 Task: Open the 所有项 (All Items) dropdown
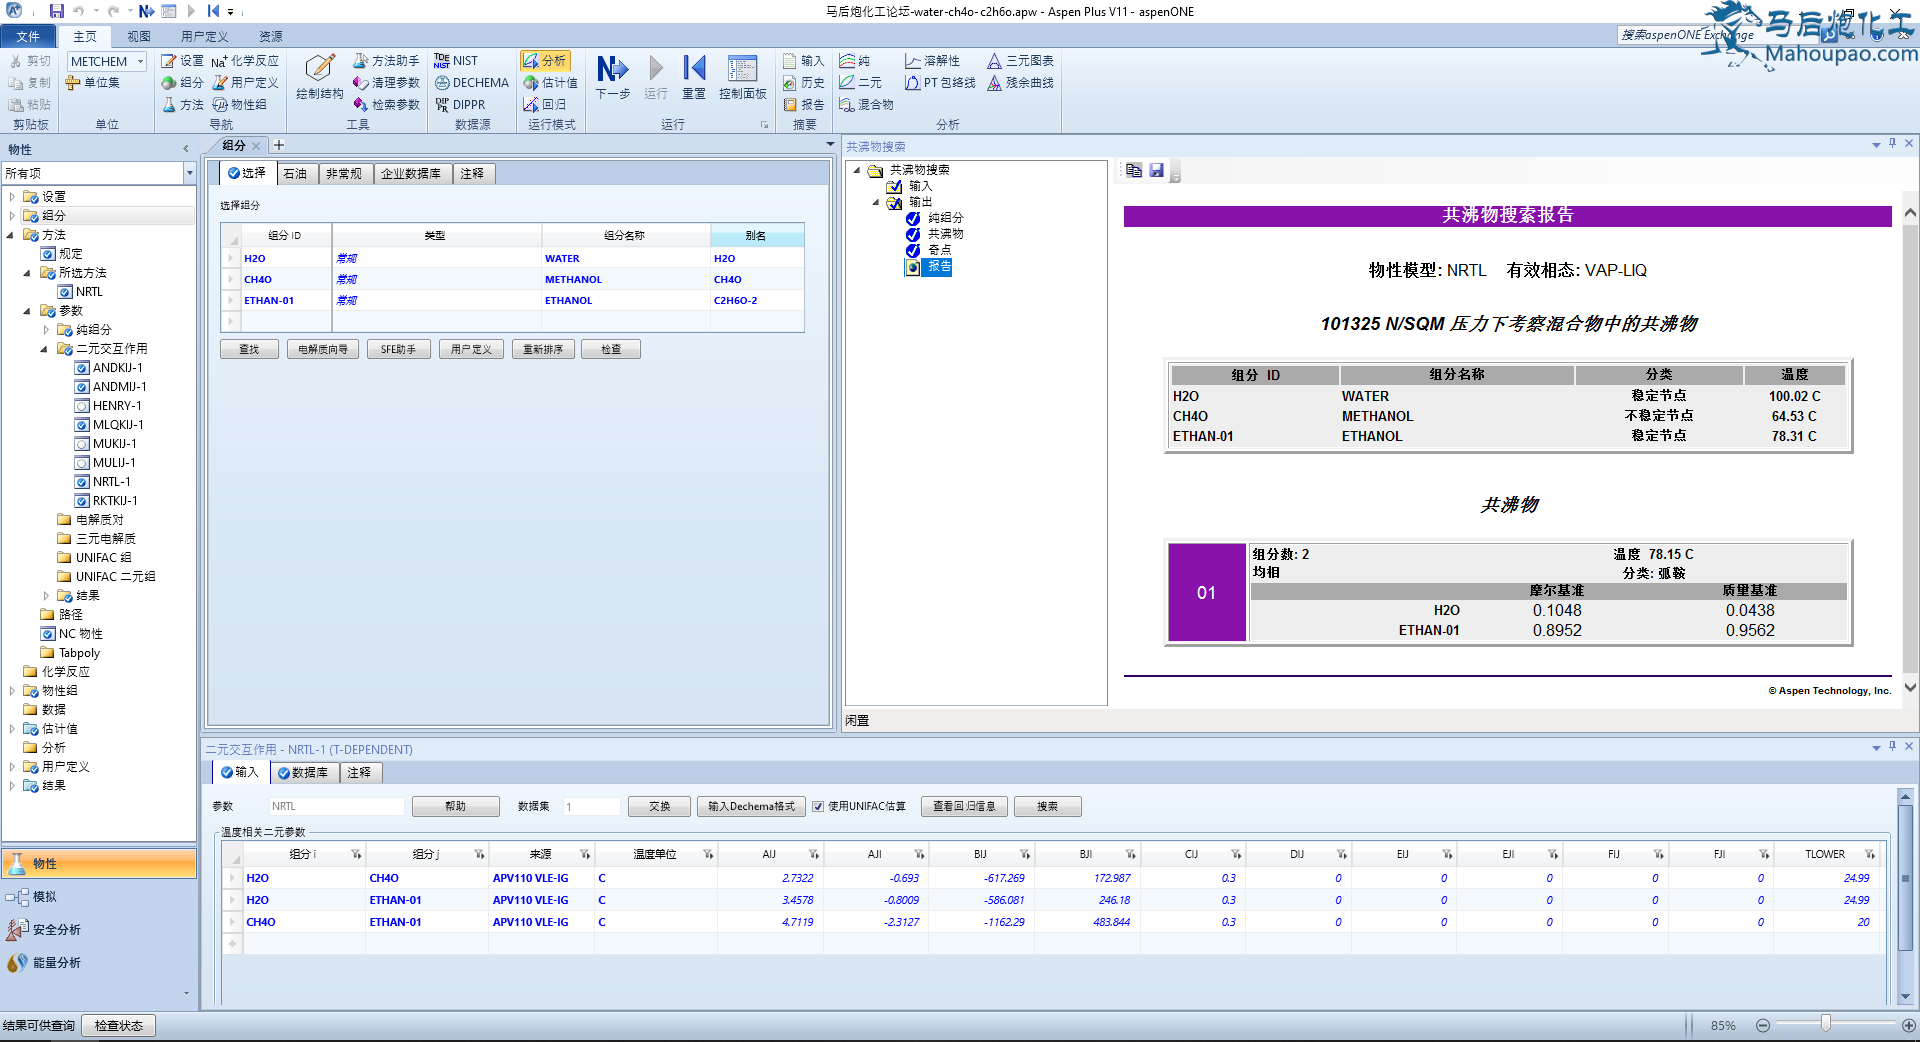coord(189,174)
